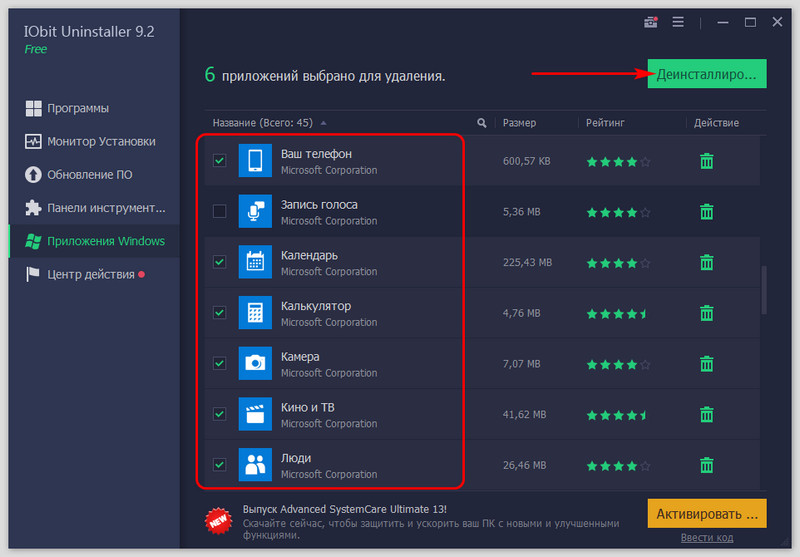Click the 26,46 MB size value
The image size is (800, 557).
pyautogui.click(x=524, y=465)
